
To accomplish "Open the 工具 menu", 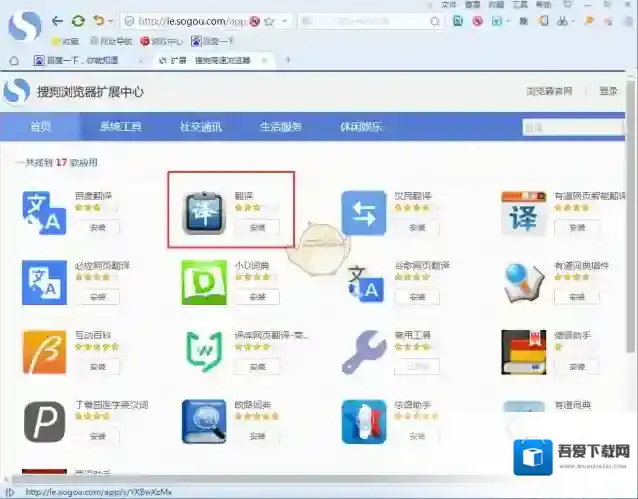I will click(520, 4).
